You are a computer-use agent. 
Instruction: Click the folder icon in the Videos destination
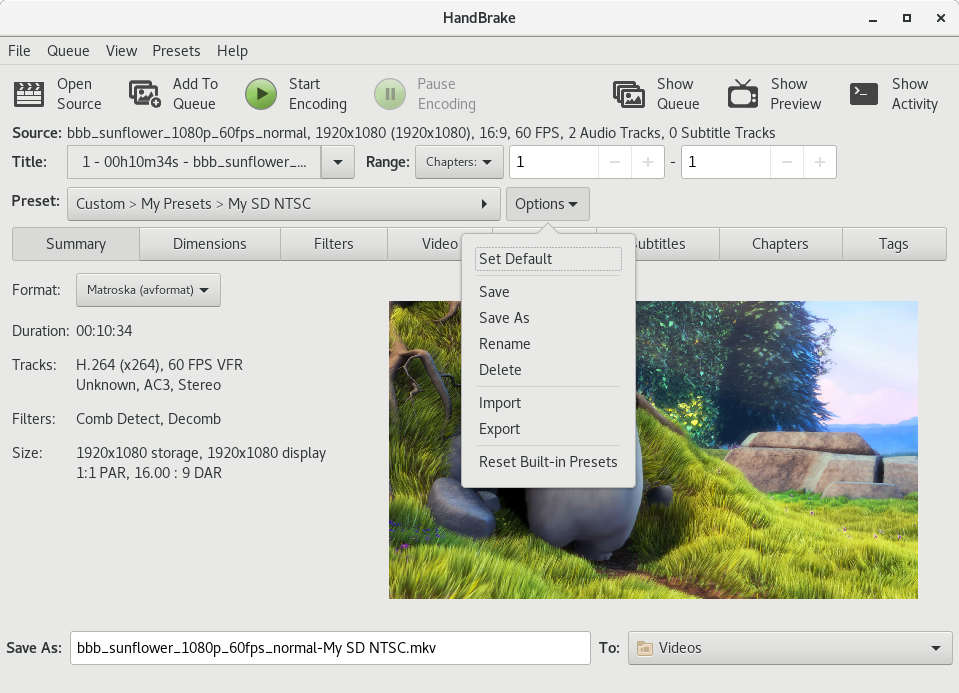point(645,648)
